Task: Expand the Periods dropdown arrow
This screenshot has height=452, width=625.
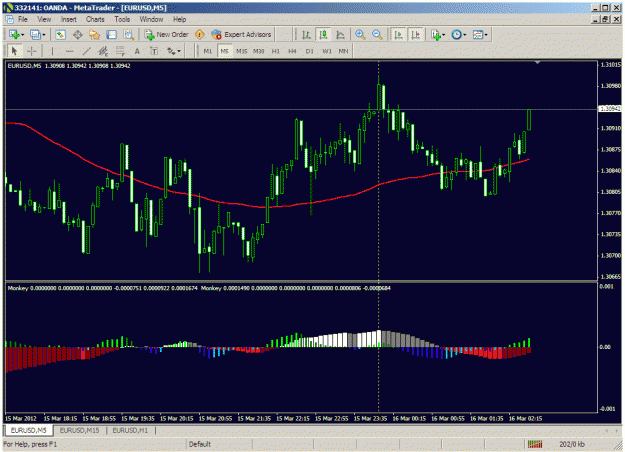Action: point(464,35)
